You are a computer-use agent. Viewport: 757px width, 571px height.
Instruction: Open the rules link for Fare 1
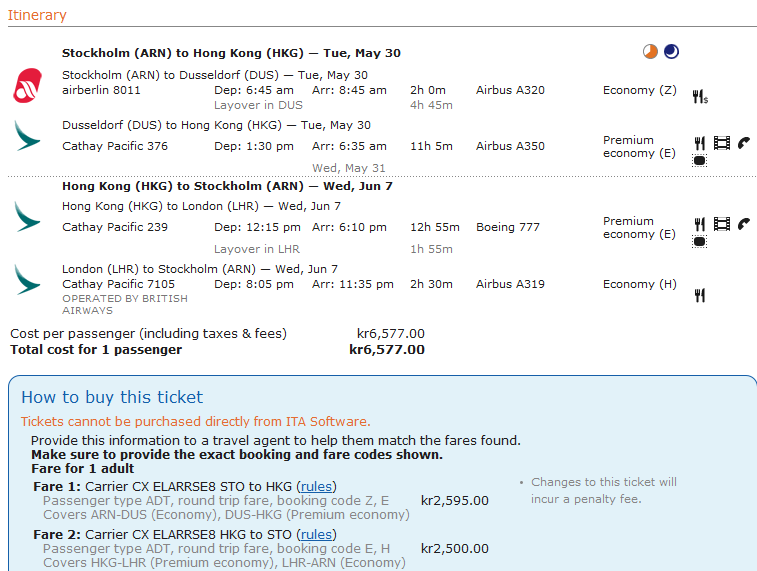click(317, 487)
